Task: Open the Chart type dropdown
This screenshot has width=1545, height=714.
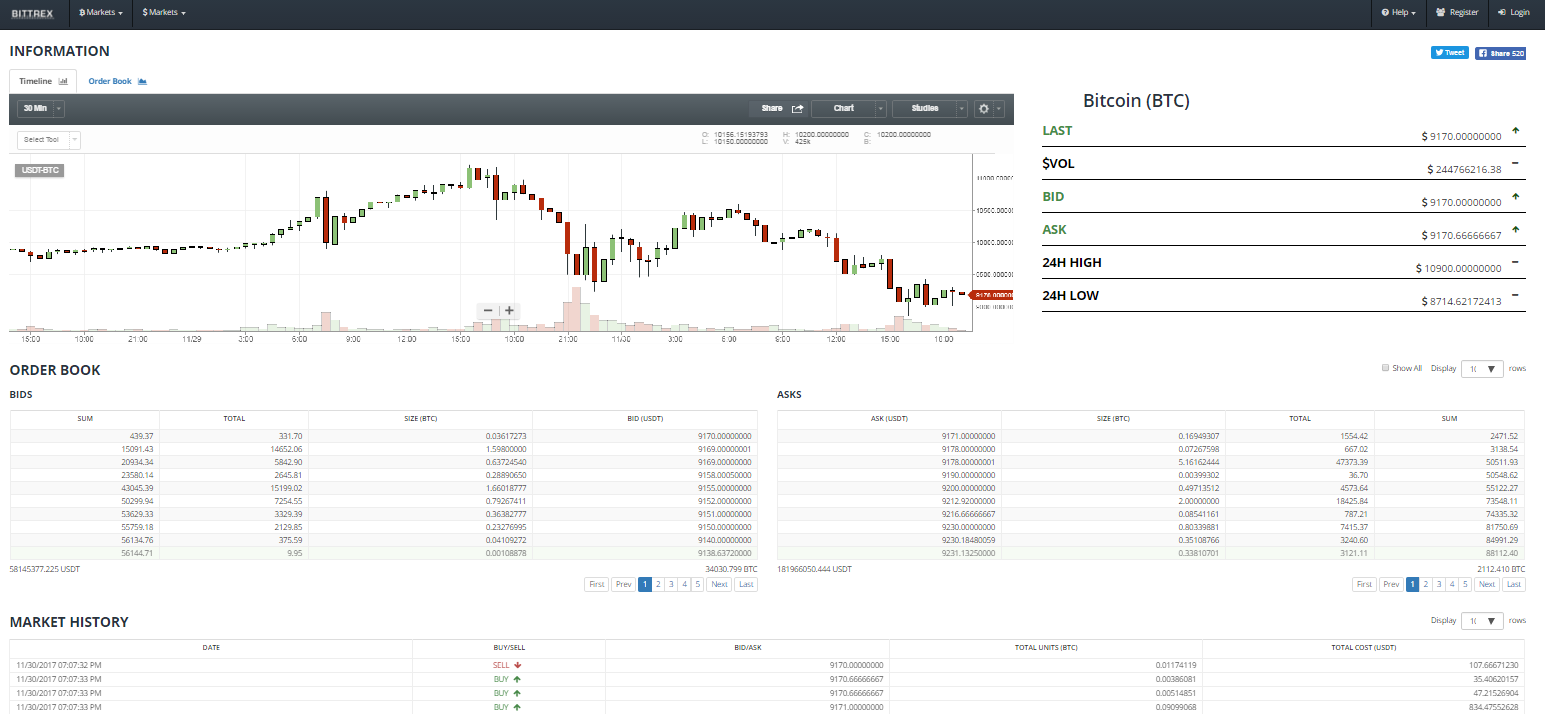Action: click(x=848, y=108)
